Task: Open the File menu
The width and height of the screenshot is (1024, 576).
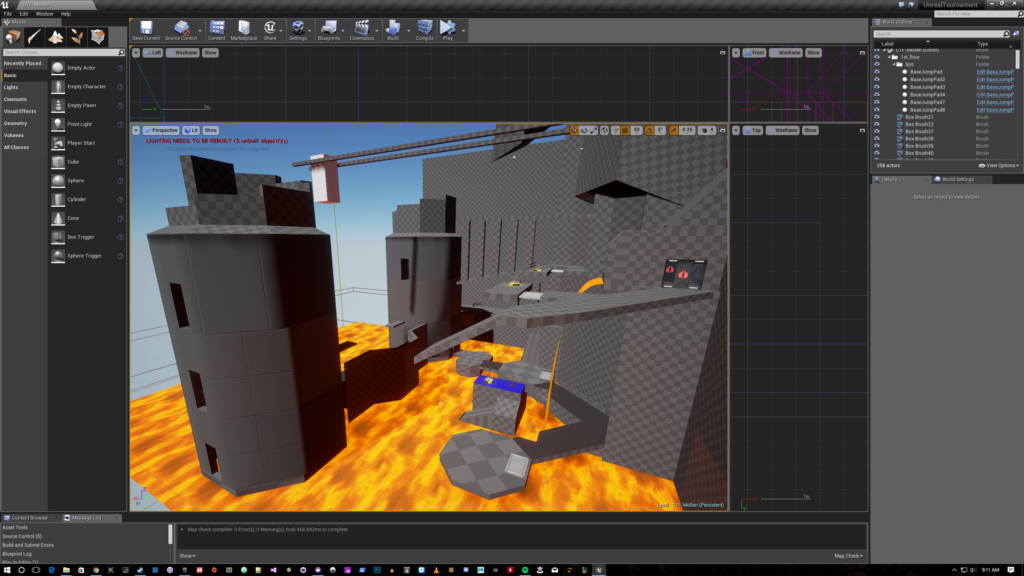Action: pyautogui.click(x=8, y=14)
